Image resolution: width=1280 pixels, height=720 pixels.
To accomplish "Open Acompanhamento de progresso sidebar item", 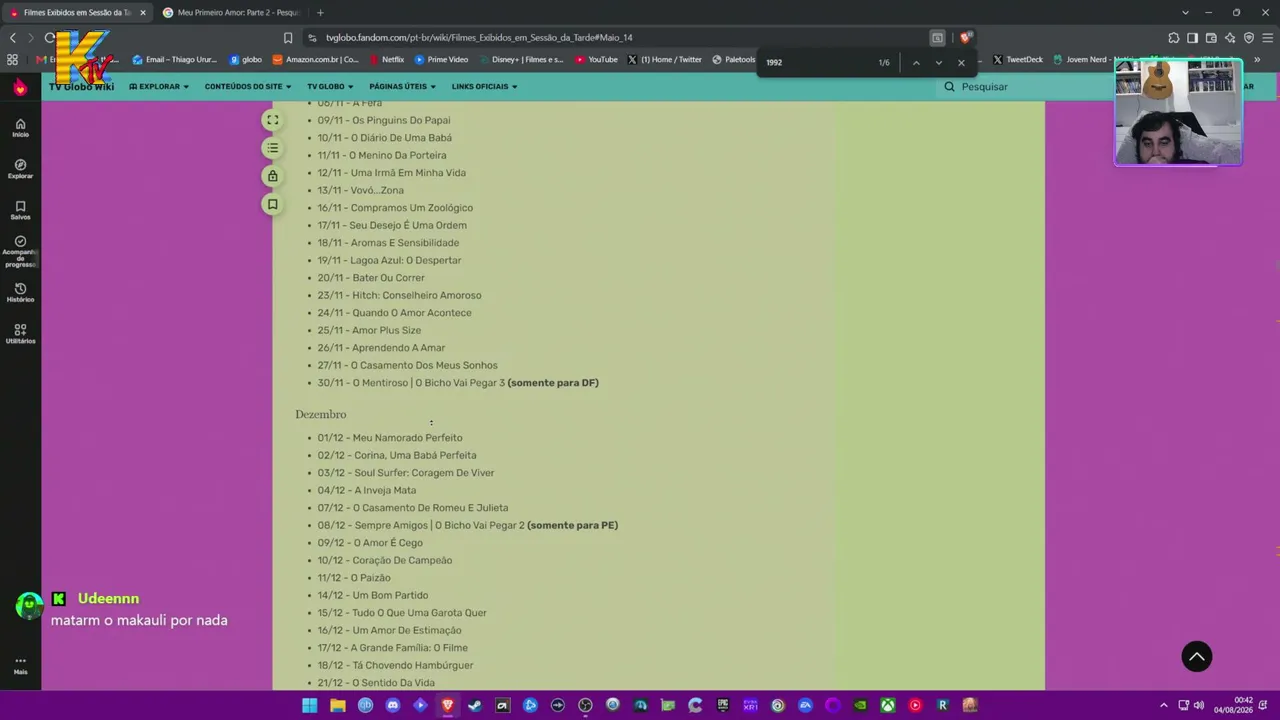I will pos(20,251).
